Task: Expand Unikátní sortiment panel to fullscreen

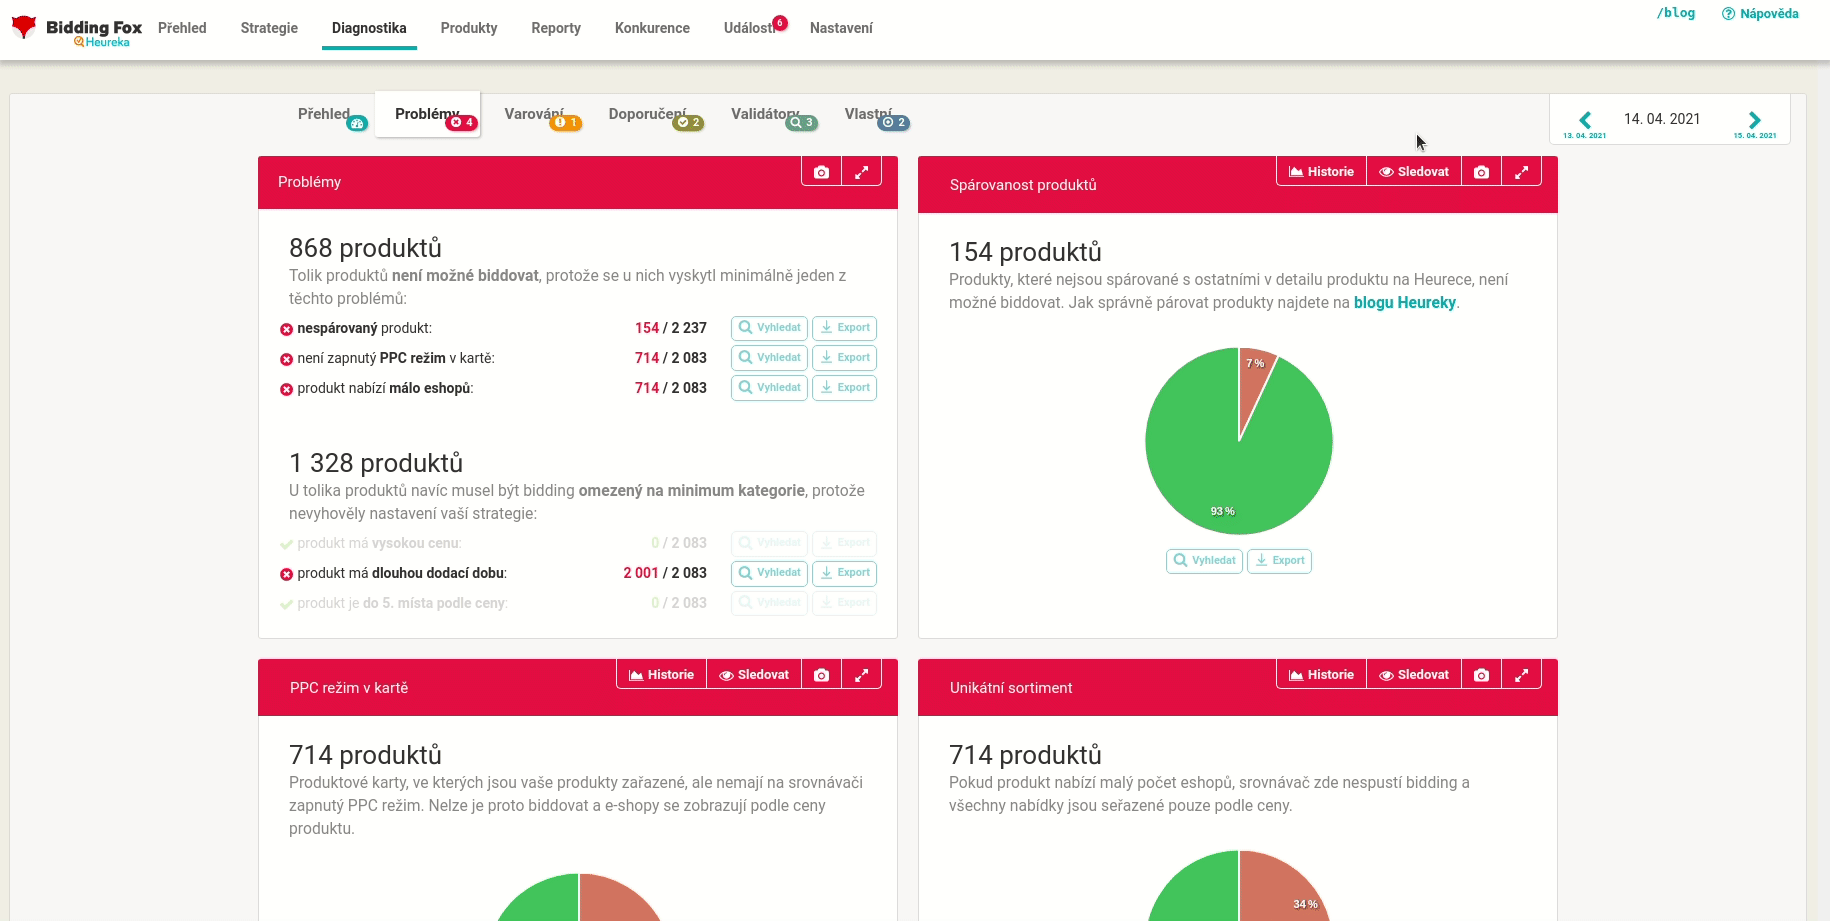Action: point(1521,675)
